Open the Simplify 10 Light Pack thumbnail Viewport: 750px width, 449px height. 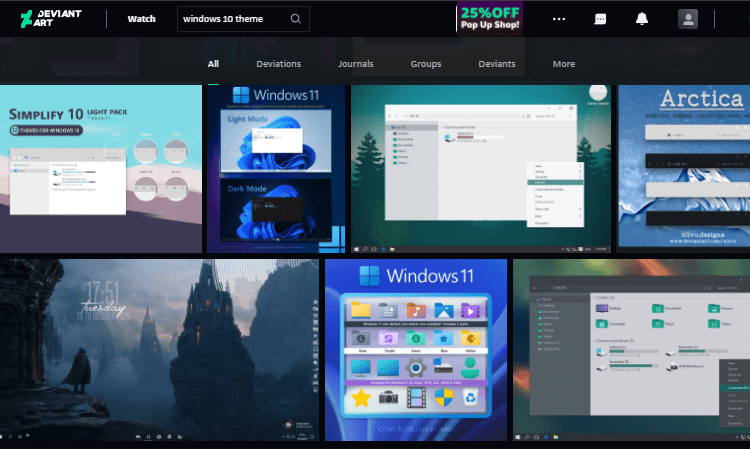coord(101,169)
